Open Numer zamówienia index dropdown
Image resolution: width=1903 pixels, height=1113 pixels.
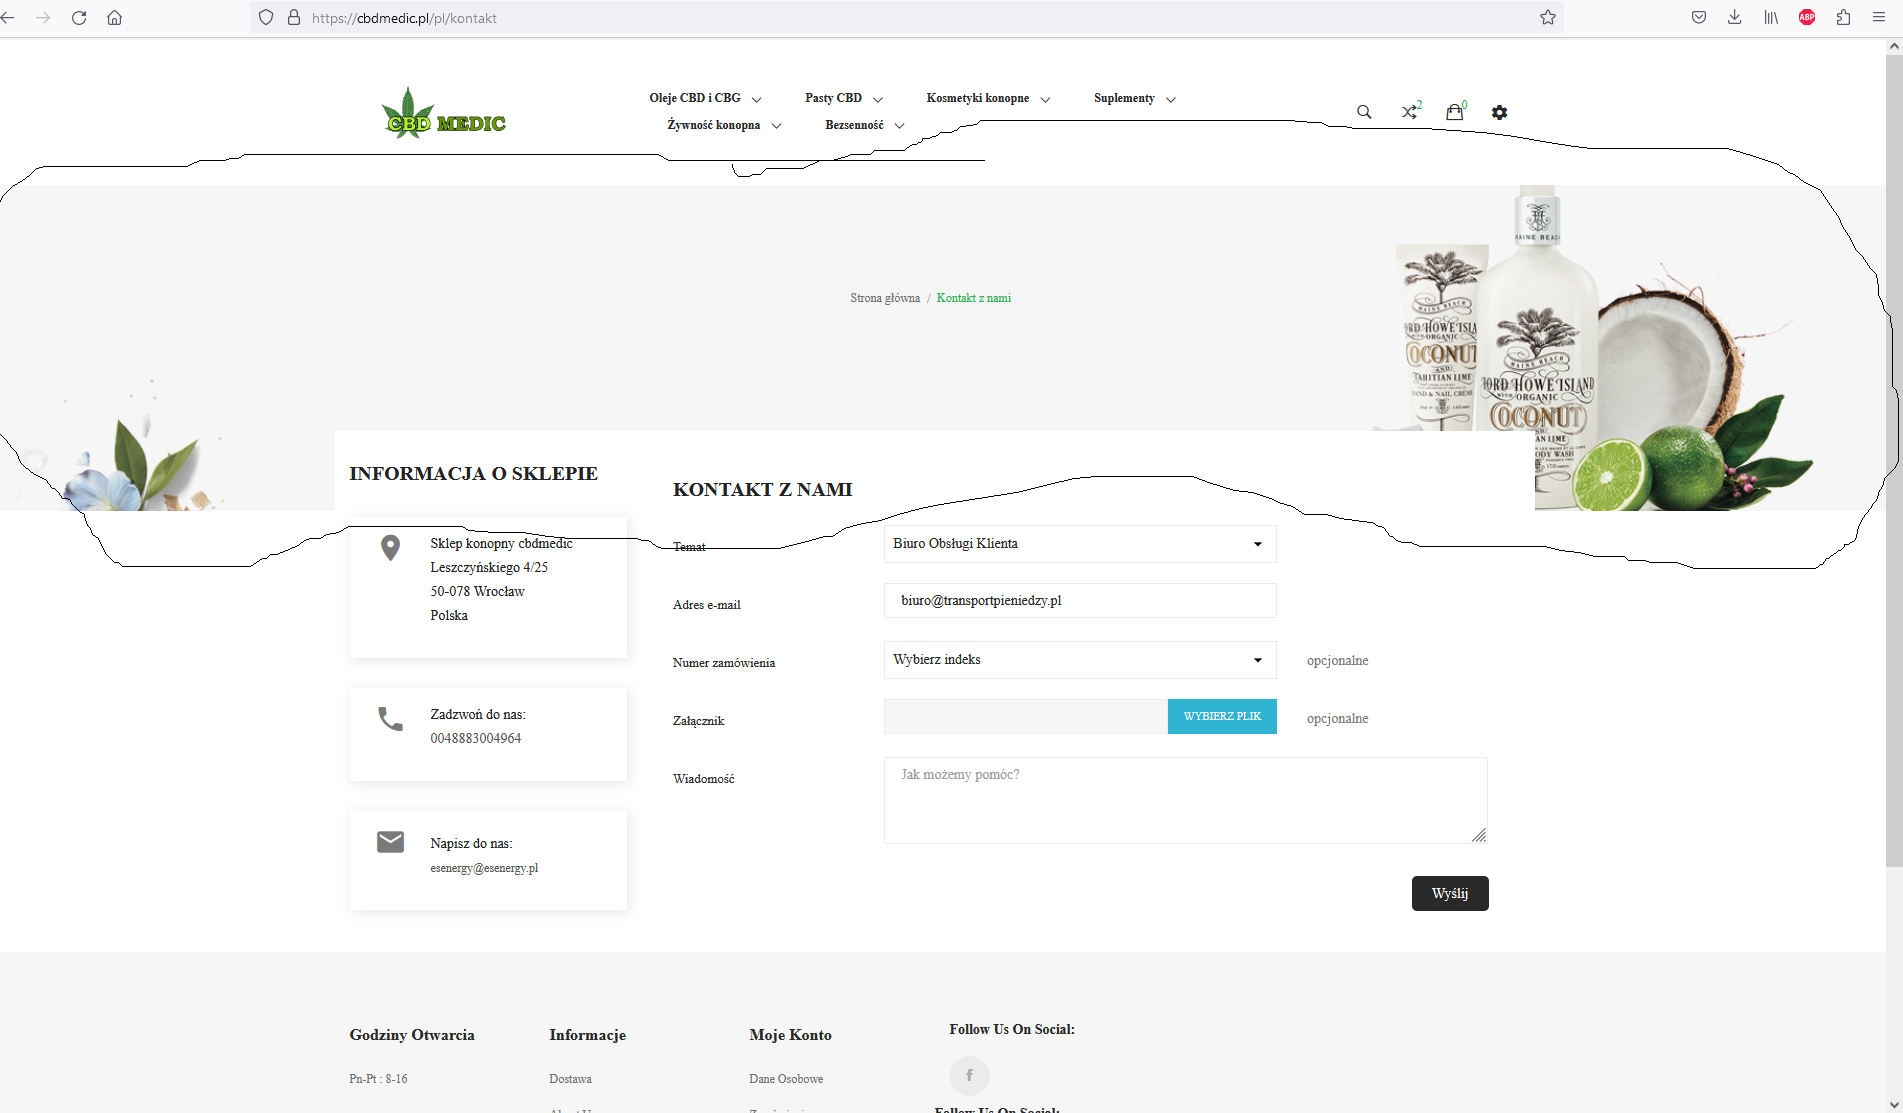pos(1080,660)
